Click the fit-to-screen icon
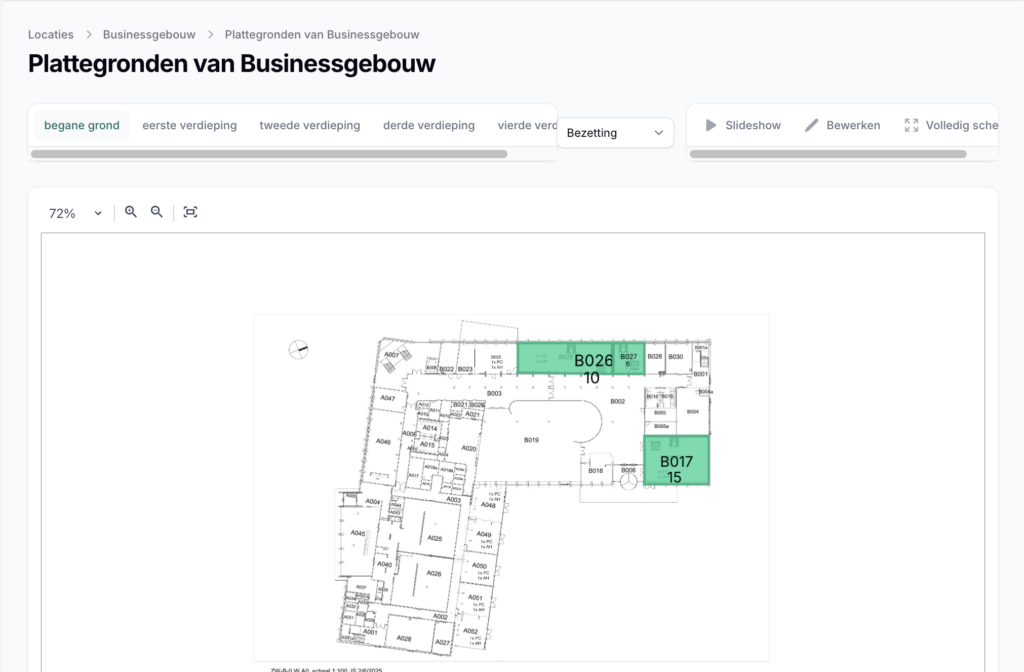The image size is (1024, 672). [x=190, y=212]
